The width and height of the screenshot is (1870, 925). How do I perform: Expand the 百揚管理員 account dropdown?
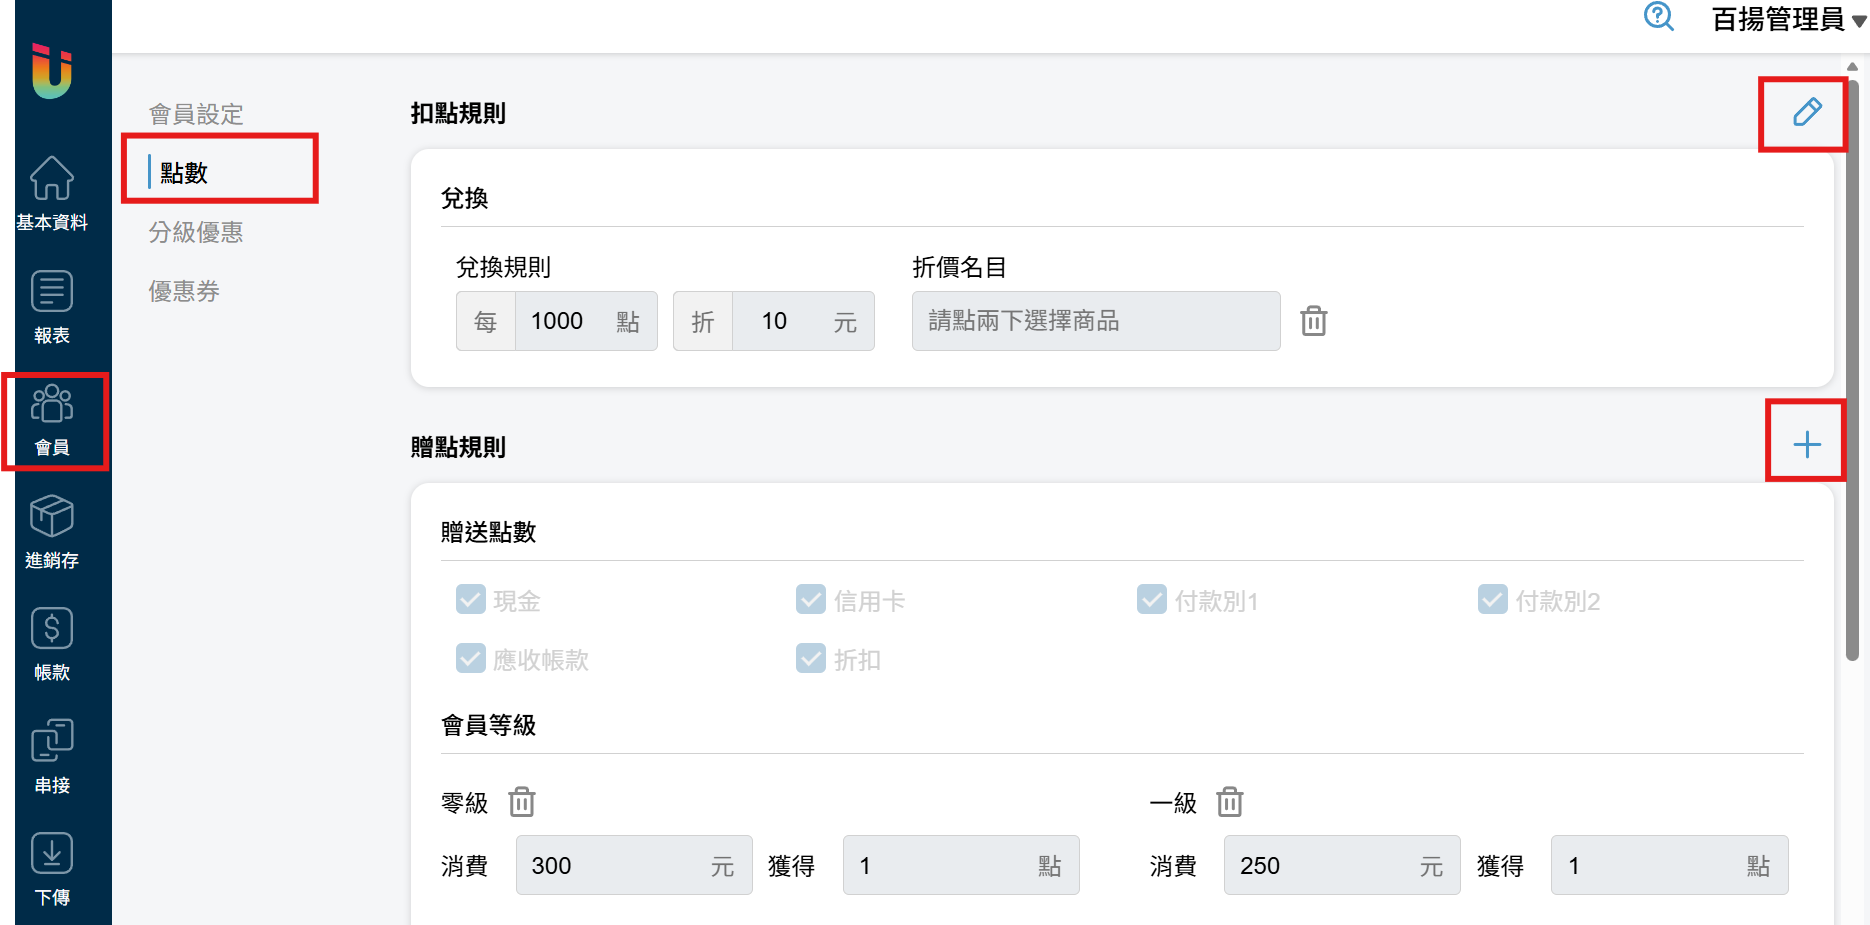tap(1788, 19)
